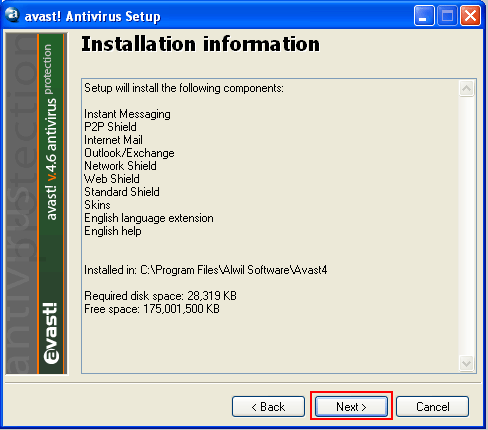Viewport: 488px width, 430px height.
Task: Click the 'Outlook/Exchange' component line
Action: pyautogui.click(x=129, y=153)
